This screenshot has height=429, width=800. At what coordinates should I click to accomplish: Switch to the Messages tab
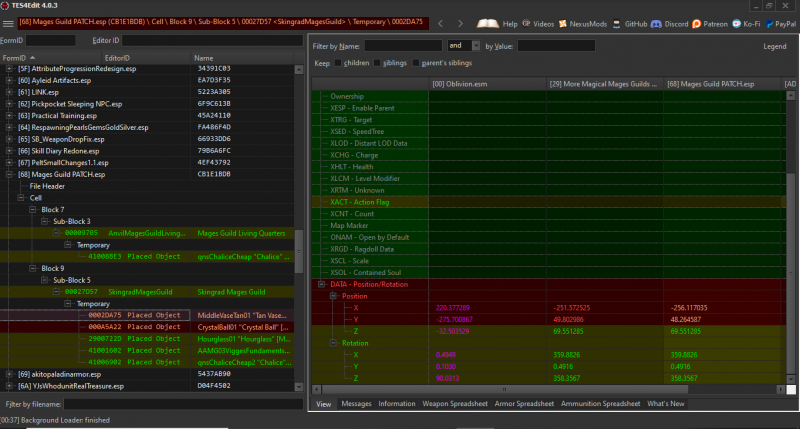click(356, 403)
